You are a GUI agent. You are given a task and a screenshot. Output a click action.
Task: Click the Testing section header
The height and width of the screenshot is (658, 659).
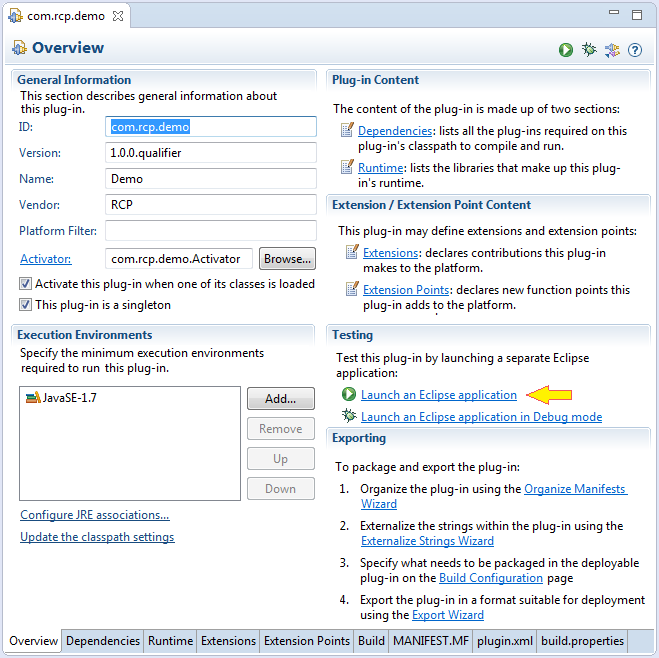[352, 335]
